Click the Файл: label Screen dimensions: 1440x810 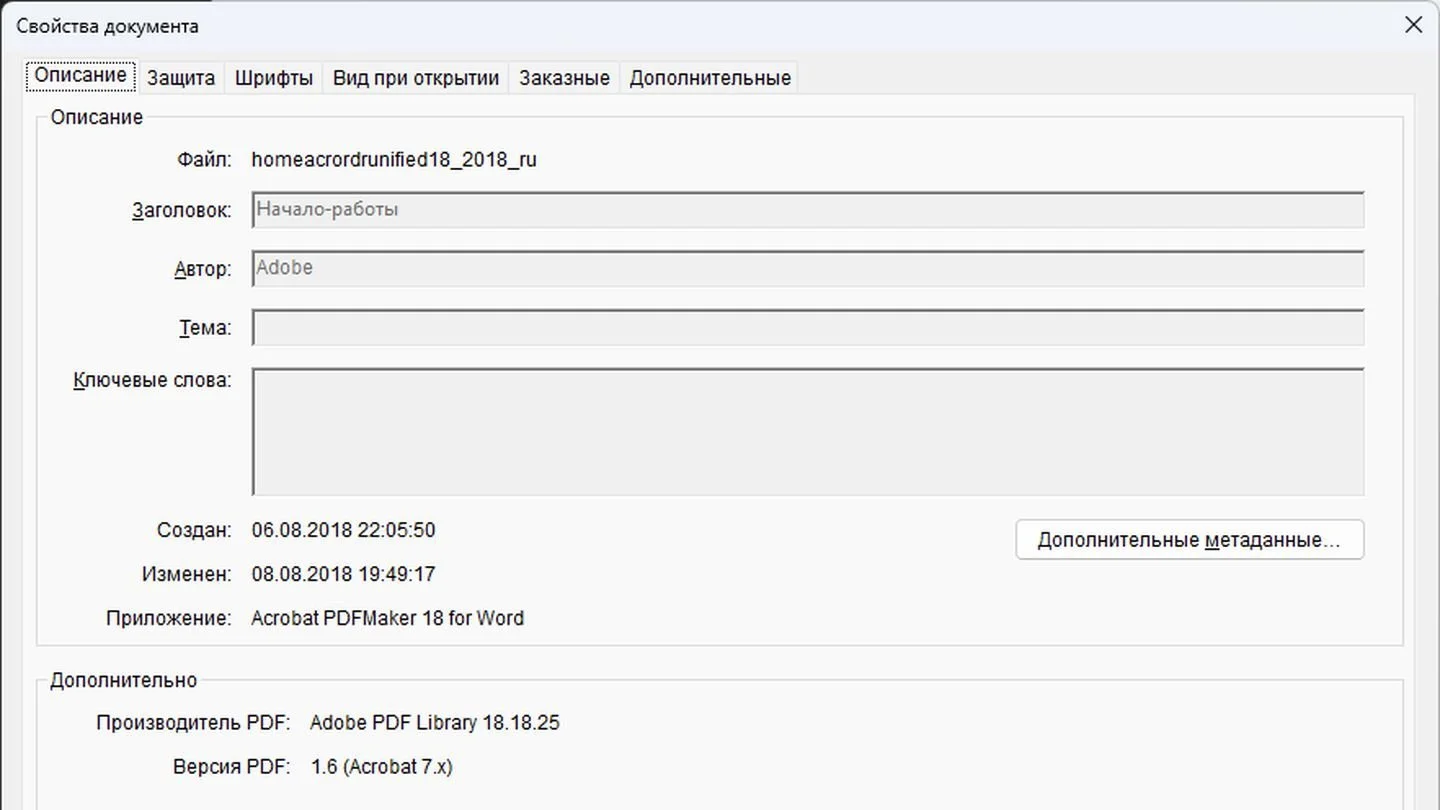coord(204,160)
